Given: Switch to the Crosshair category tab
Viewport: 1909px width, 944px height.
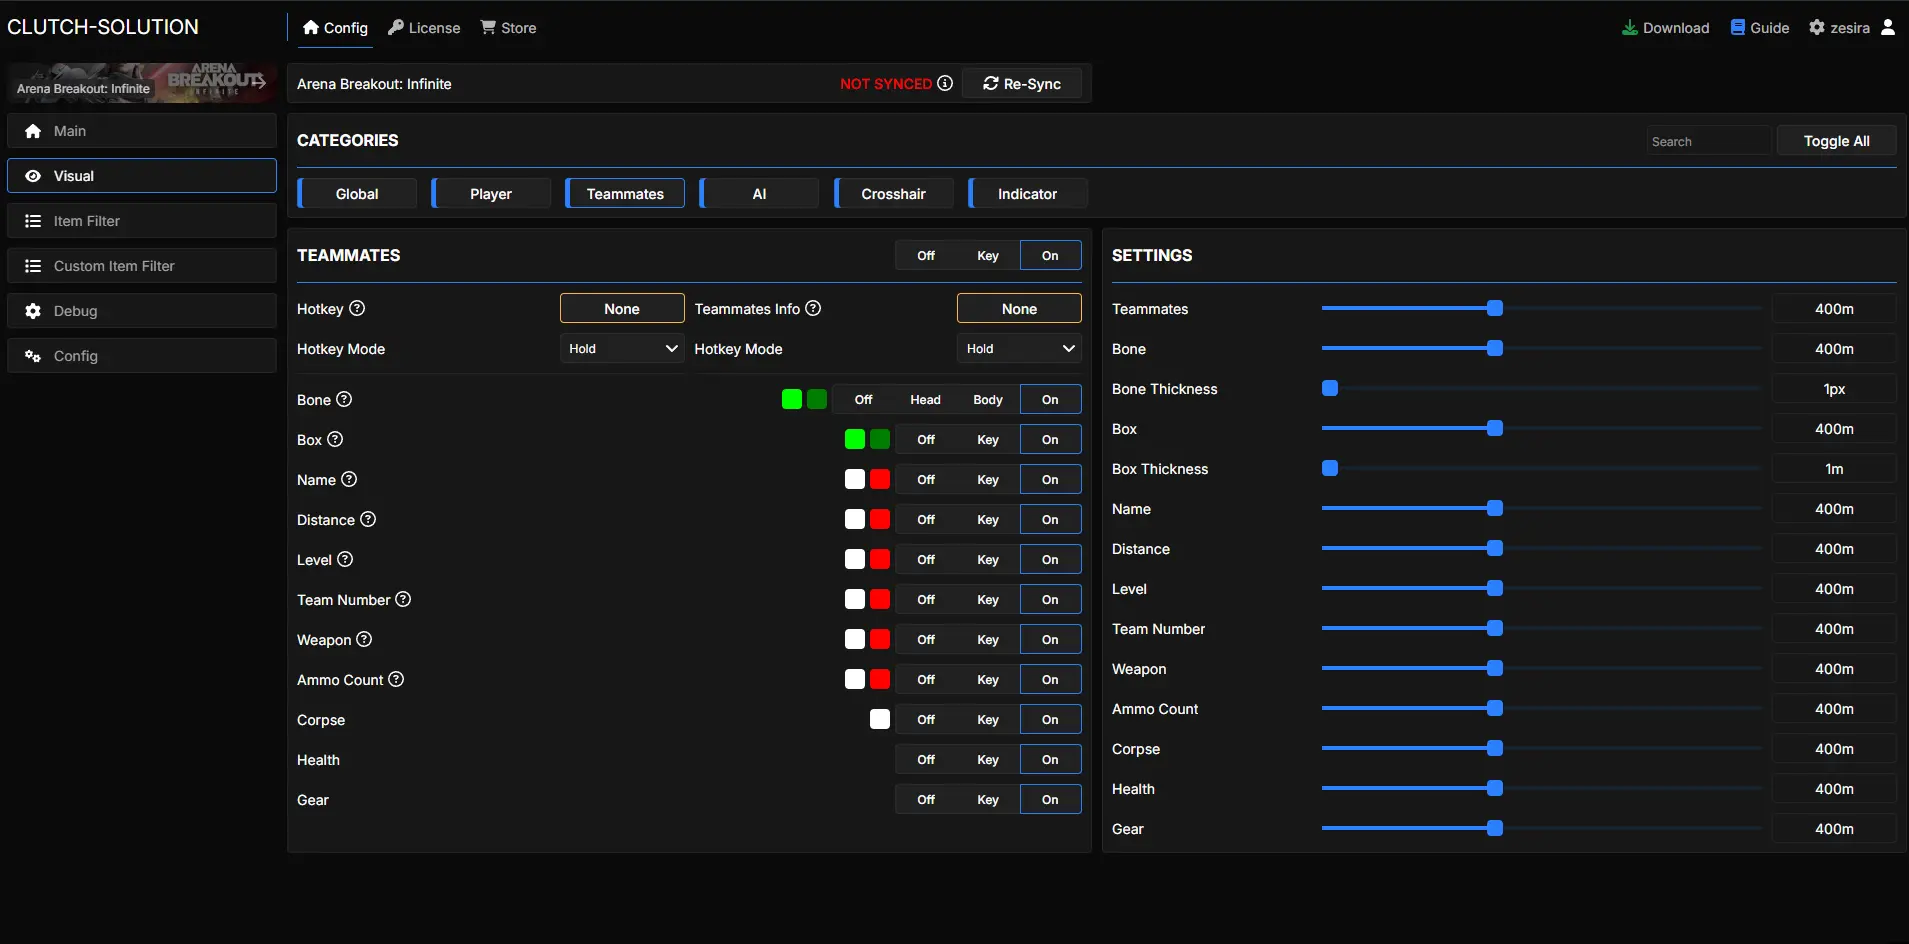Looking at the screenshot, I should (893, 193).
